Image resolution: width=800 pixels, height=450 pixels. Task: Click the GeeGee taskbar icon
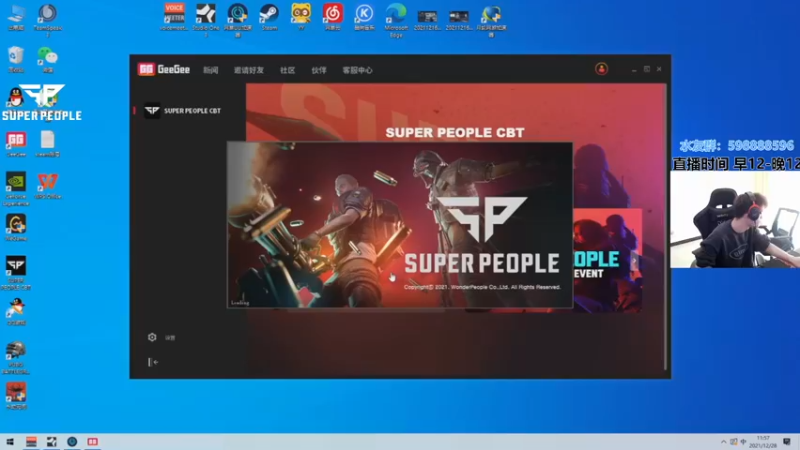point(92,442)
